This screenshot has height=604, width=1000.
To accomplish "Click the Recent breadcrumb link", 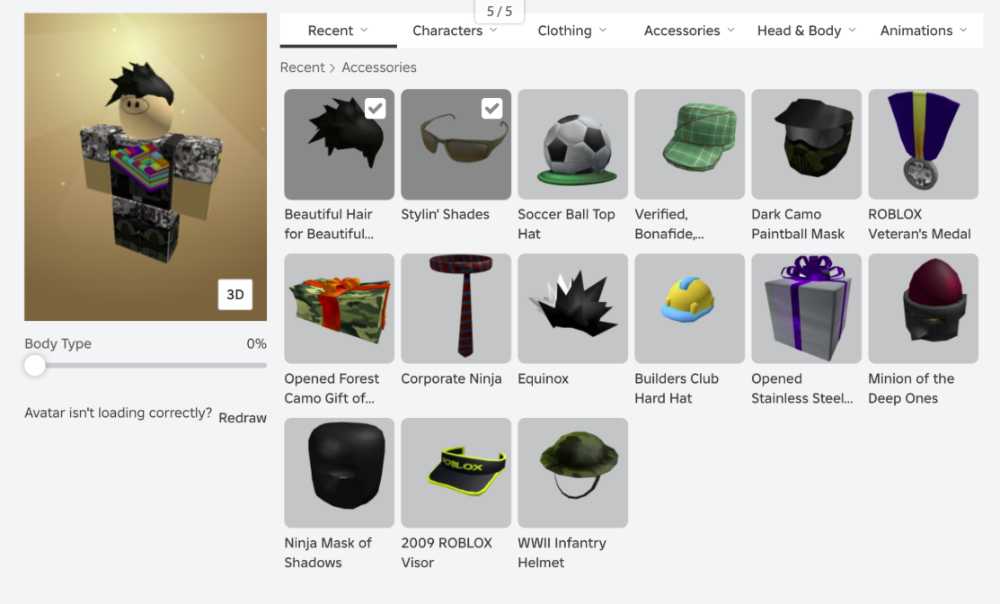I will pyautogui.click(x=302, y=67).
